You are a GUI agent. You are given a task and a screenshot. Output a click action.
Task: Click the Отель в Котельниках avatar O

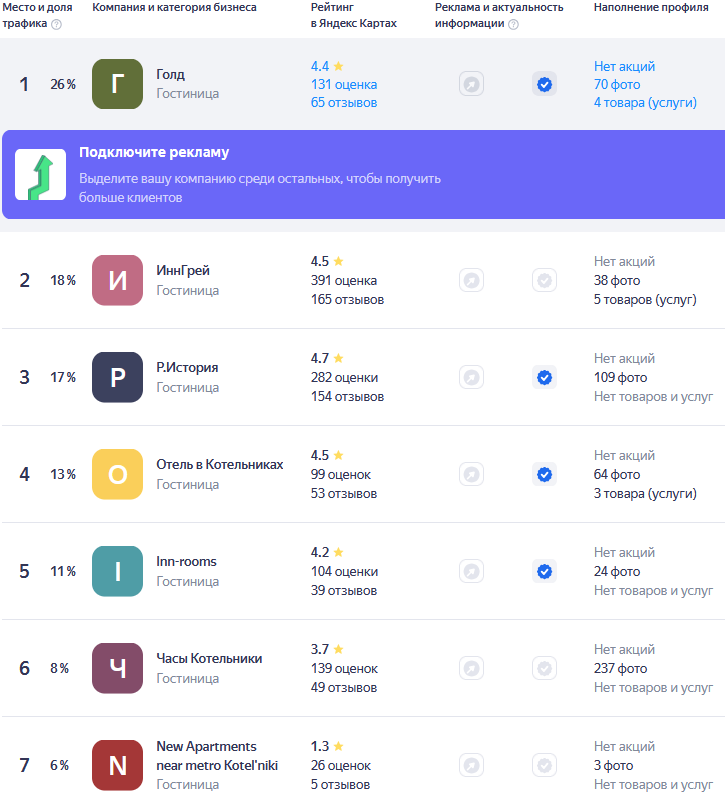pyautogui.click(x=118, y=474)
